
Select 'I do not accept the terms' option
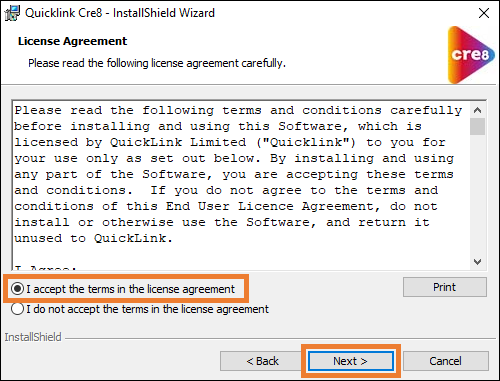(x=17, y=309)
